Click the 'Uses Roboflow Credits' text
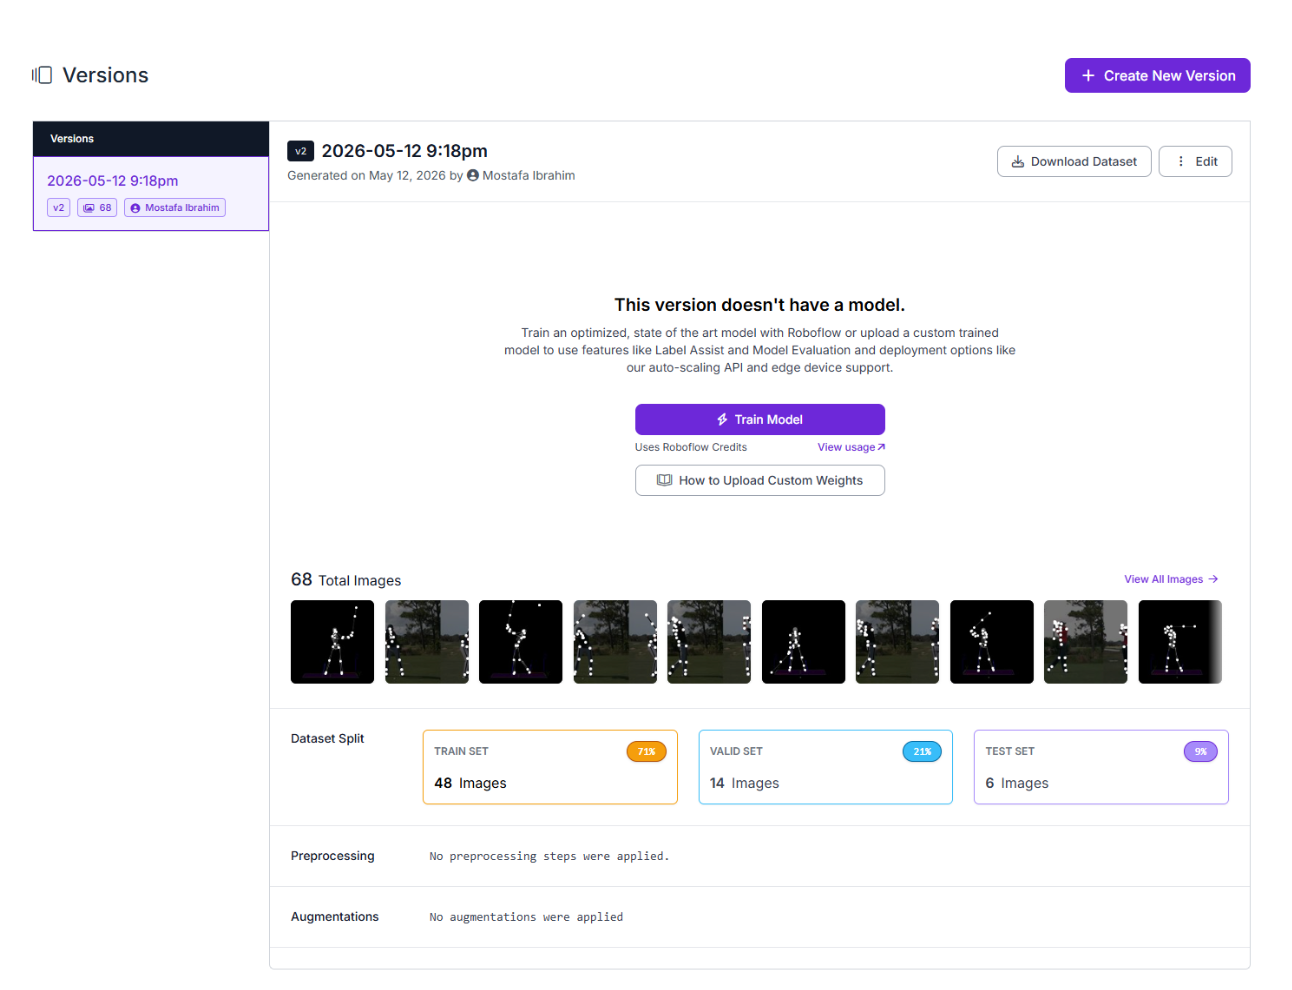 tap(691, 447)
